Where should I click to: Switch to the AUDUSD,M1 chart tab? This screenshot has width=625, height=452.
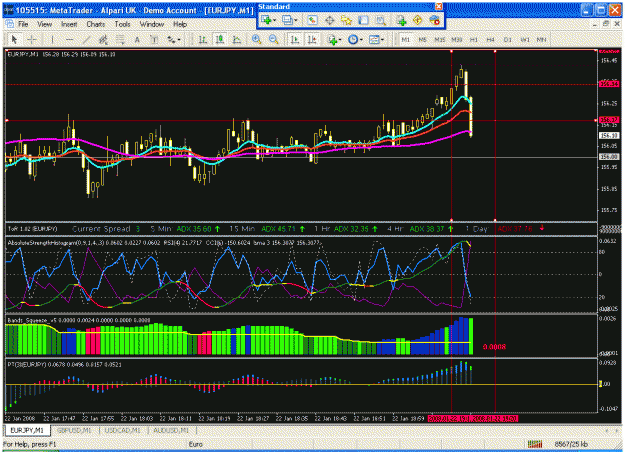click(171, 430)
